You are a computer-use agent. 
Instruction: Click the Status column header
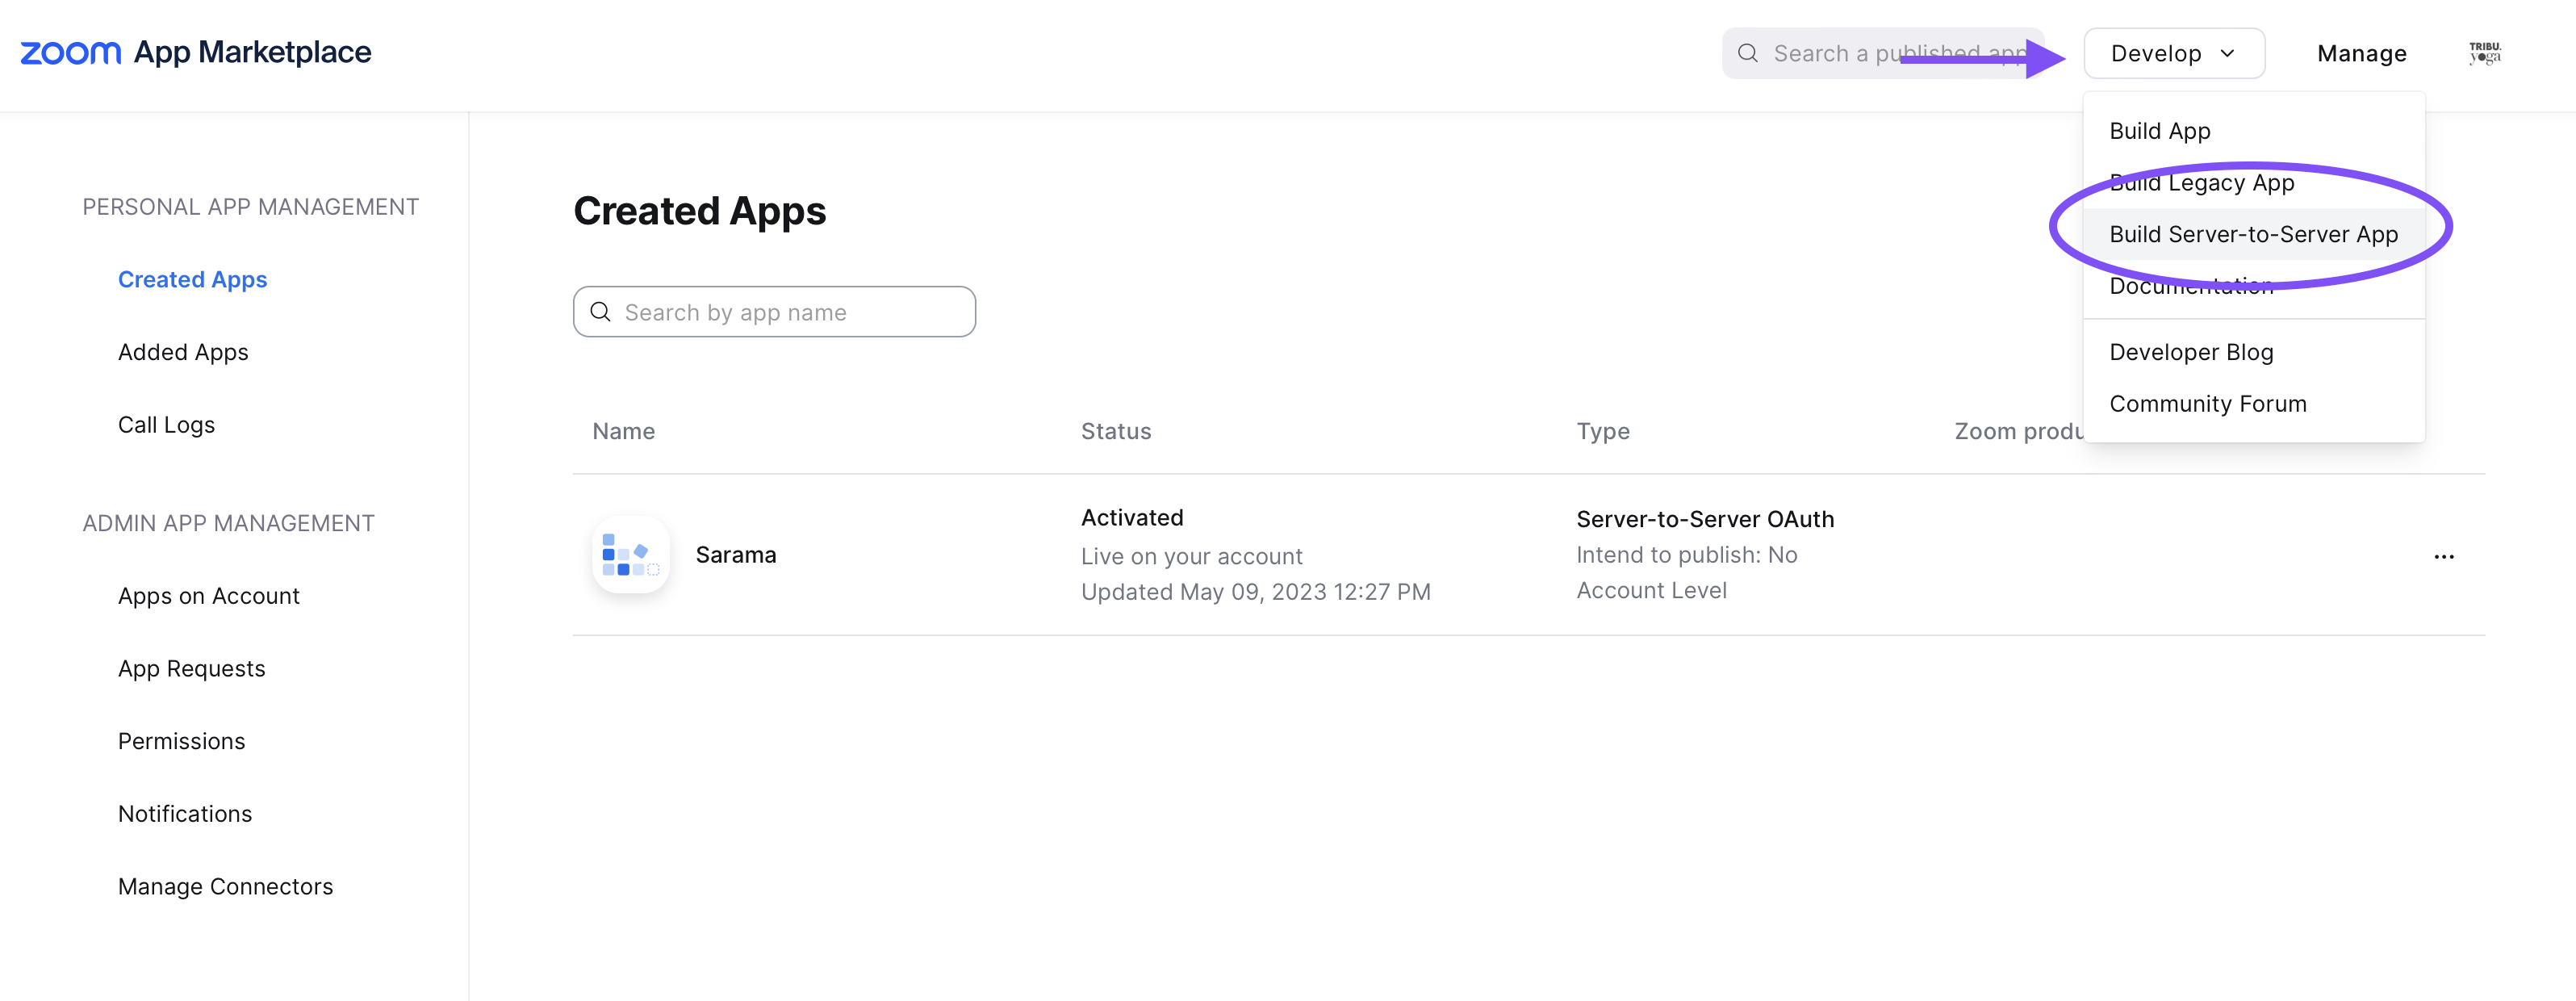(1115, 431)
